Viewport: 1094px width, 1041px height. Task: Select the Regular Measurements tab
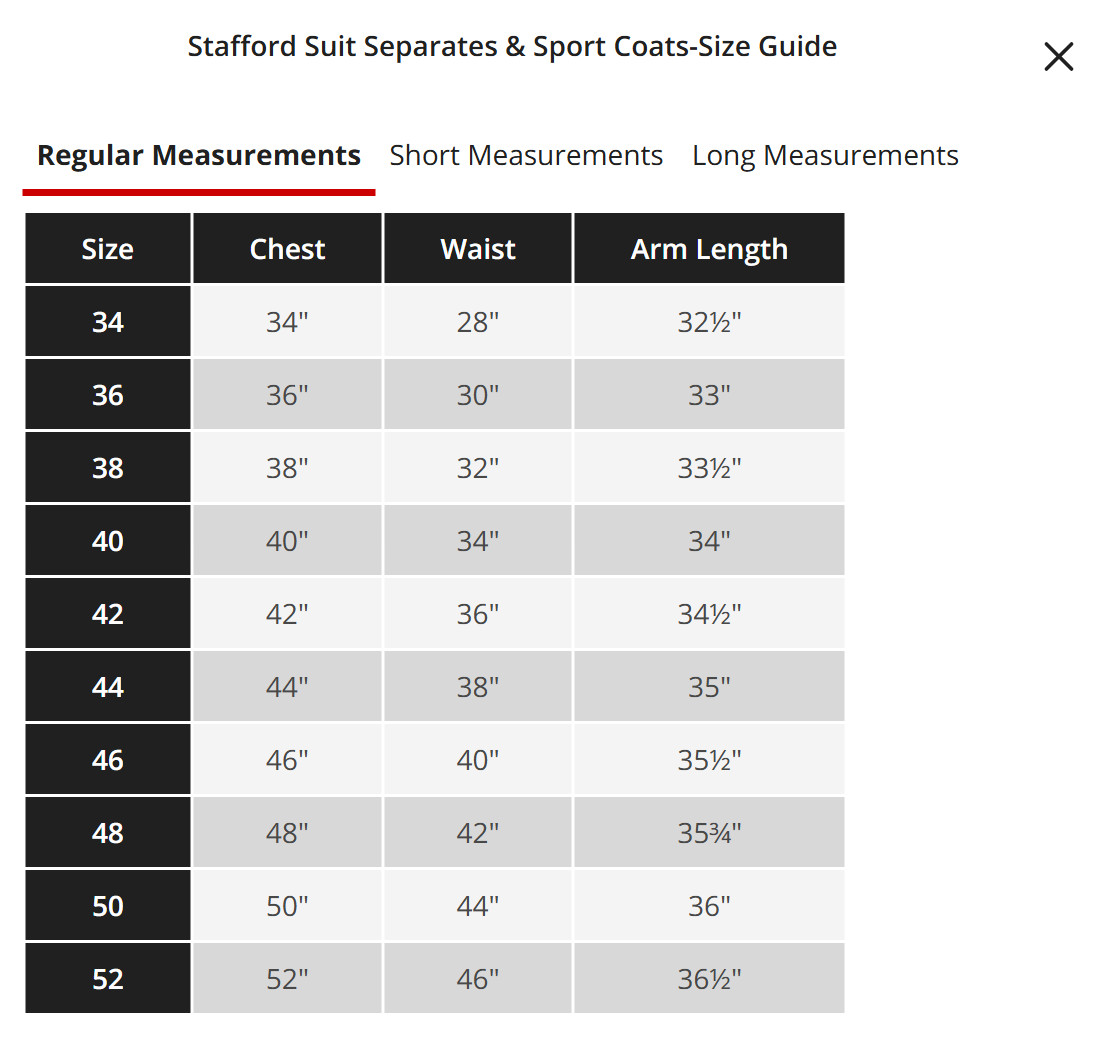coord(199,156)
